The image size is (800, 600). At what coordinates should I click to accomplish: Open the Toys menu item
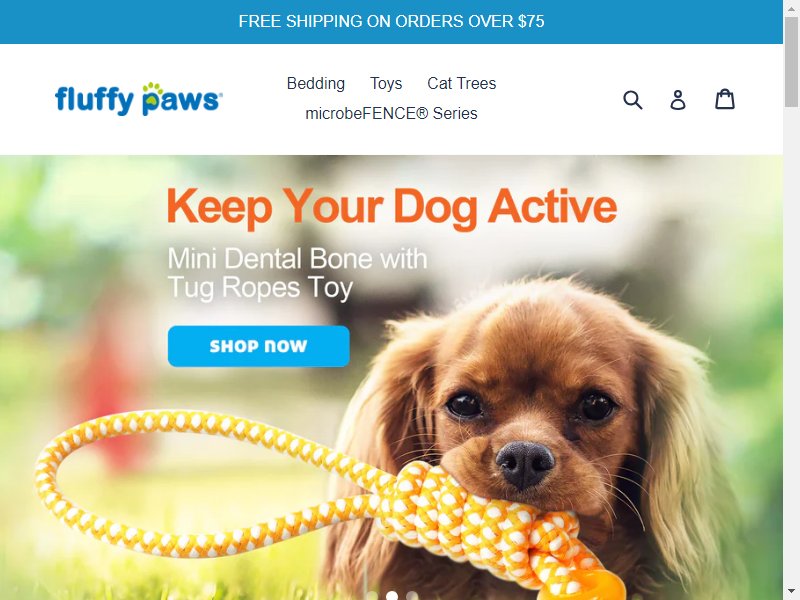point(386,83)
